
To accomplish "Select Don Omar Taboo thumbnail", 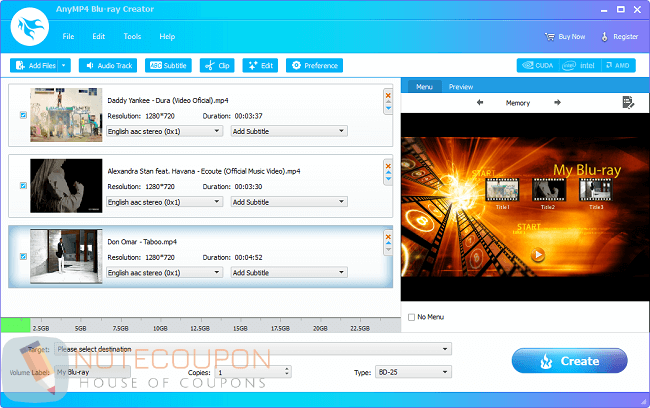I will 66,256.
